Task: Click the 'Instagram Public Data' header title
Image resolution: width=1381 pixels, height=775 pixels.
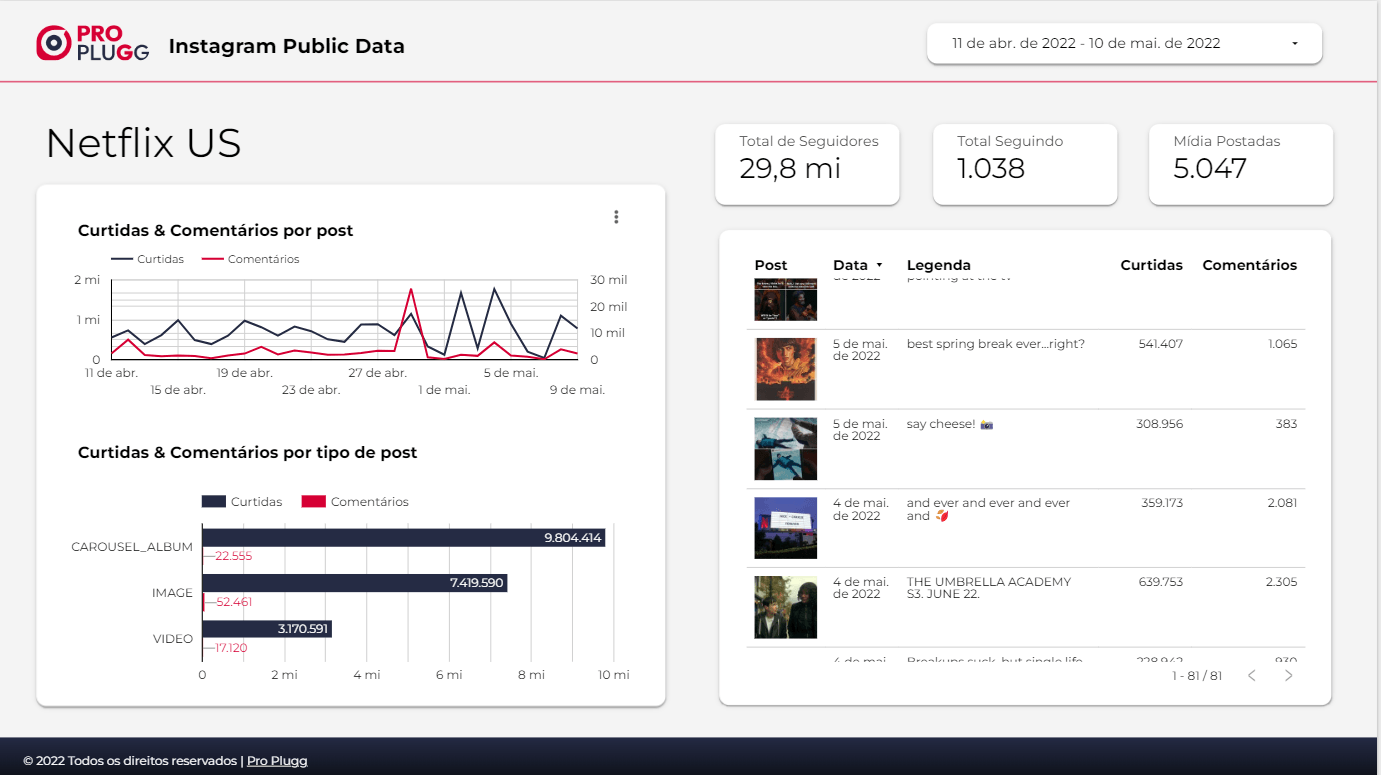Action: [x=287, y=46]
